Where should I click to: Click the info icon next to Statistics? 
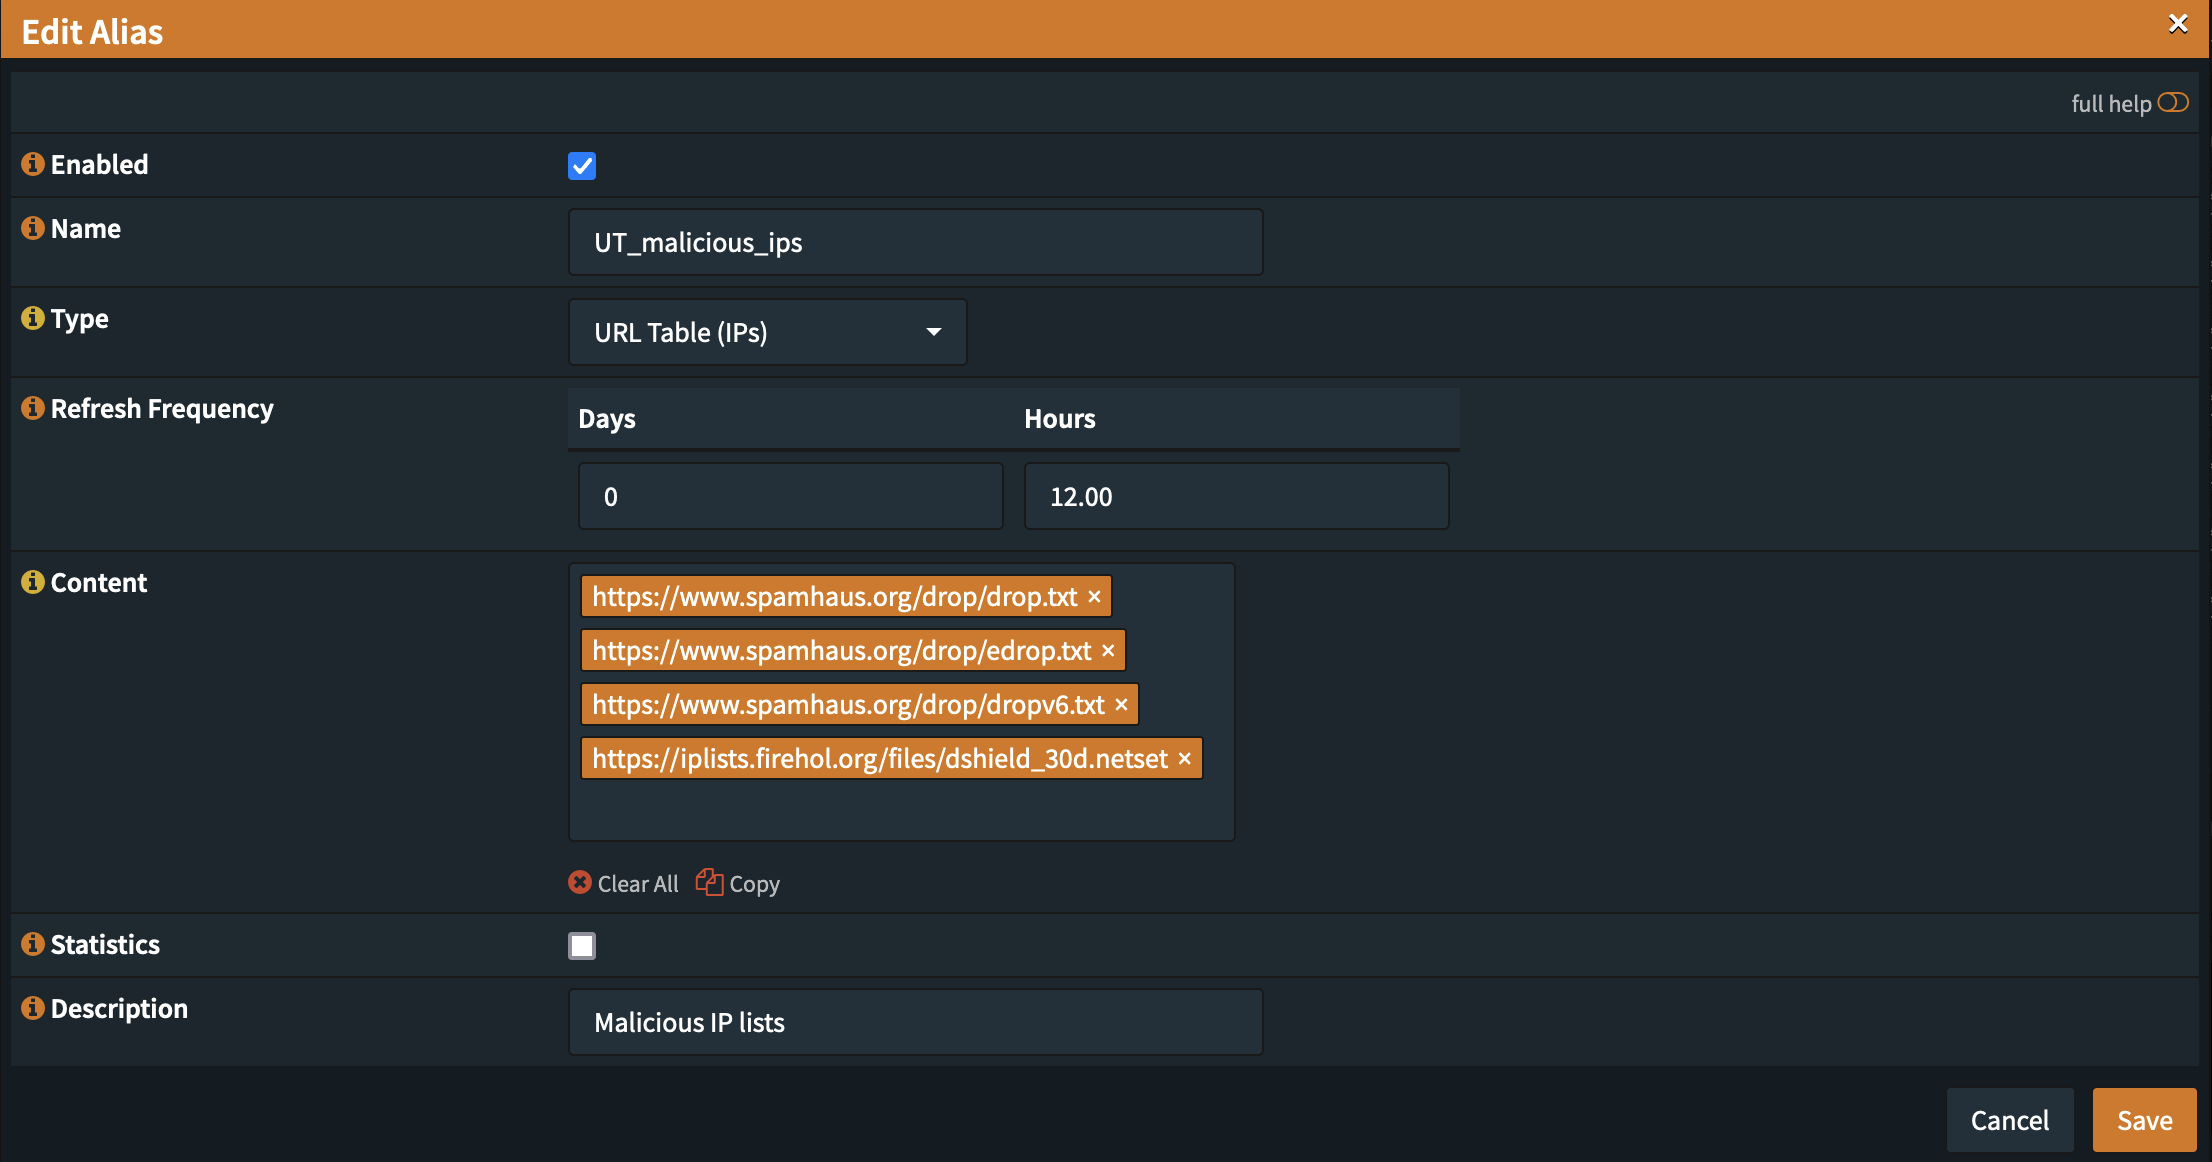[33, 944]
